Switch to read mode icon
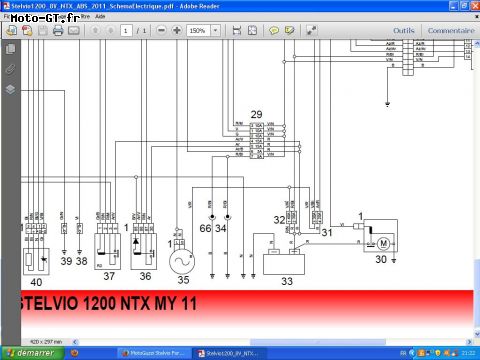480x360 pixels. coord(311,31)
